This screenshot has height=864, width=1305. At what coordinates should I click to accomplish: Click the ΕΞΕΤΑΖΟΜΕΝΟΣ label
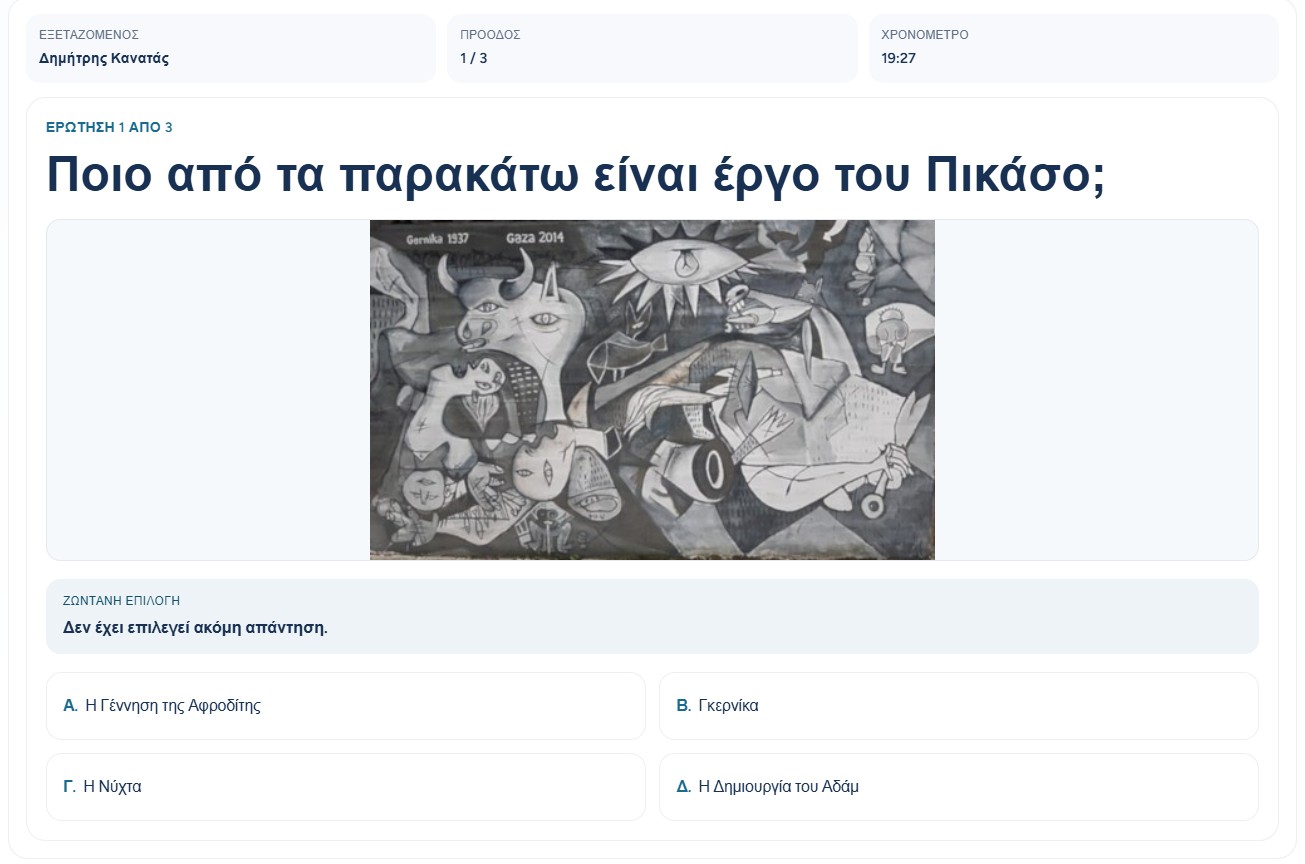(x=89, y=35)
